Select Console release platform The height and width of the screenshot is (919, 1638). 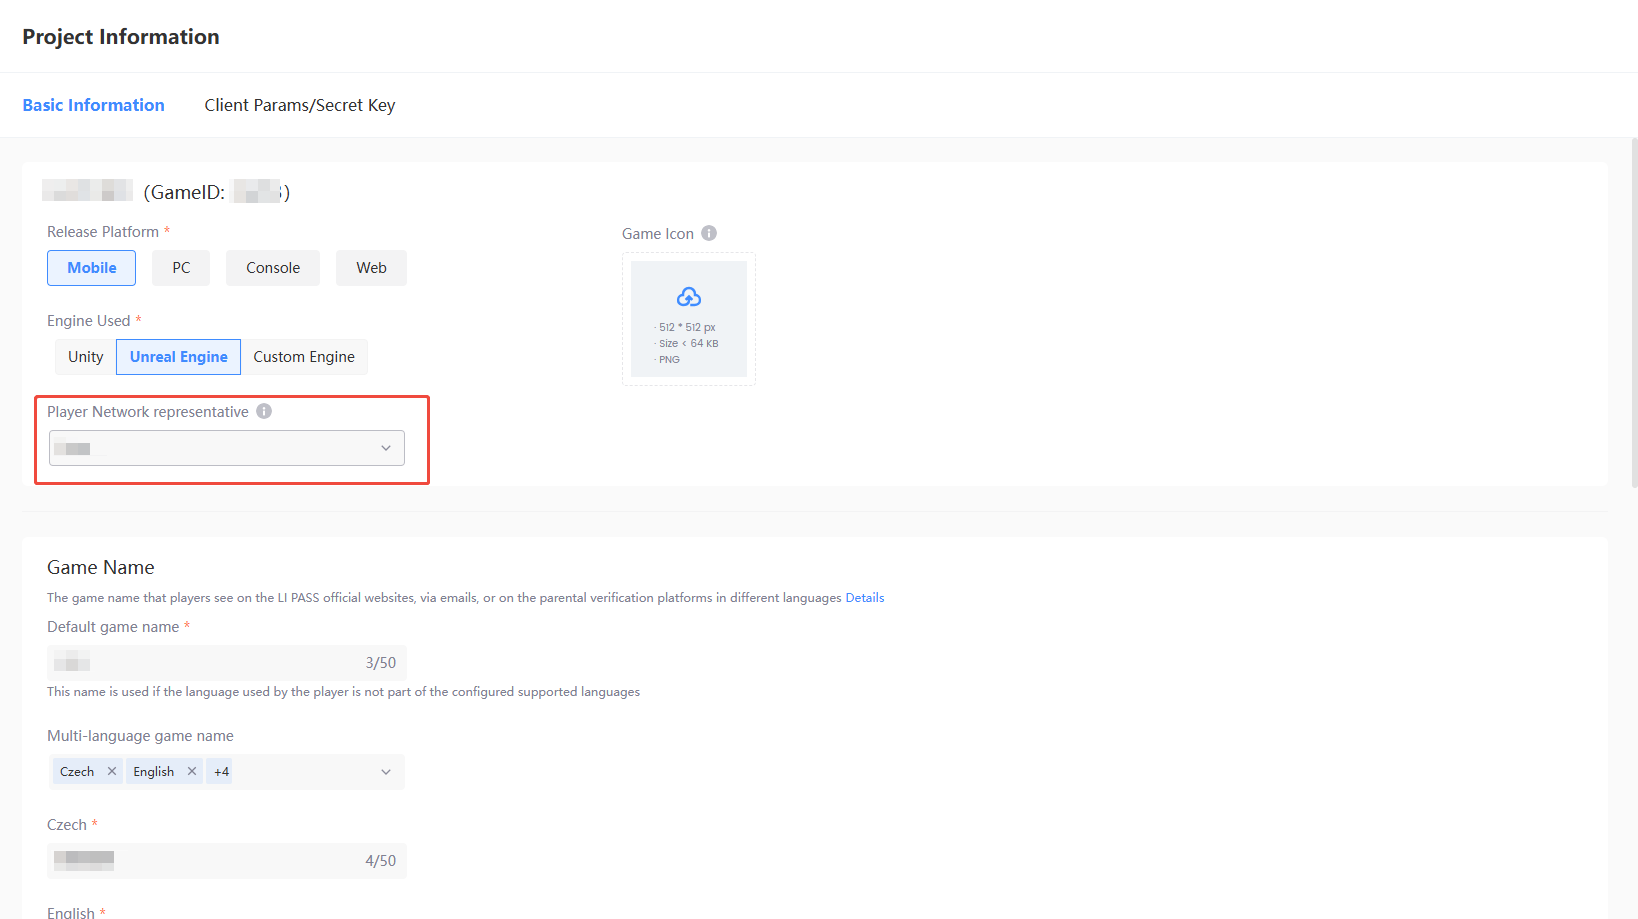click(x=273, y=268)
